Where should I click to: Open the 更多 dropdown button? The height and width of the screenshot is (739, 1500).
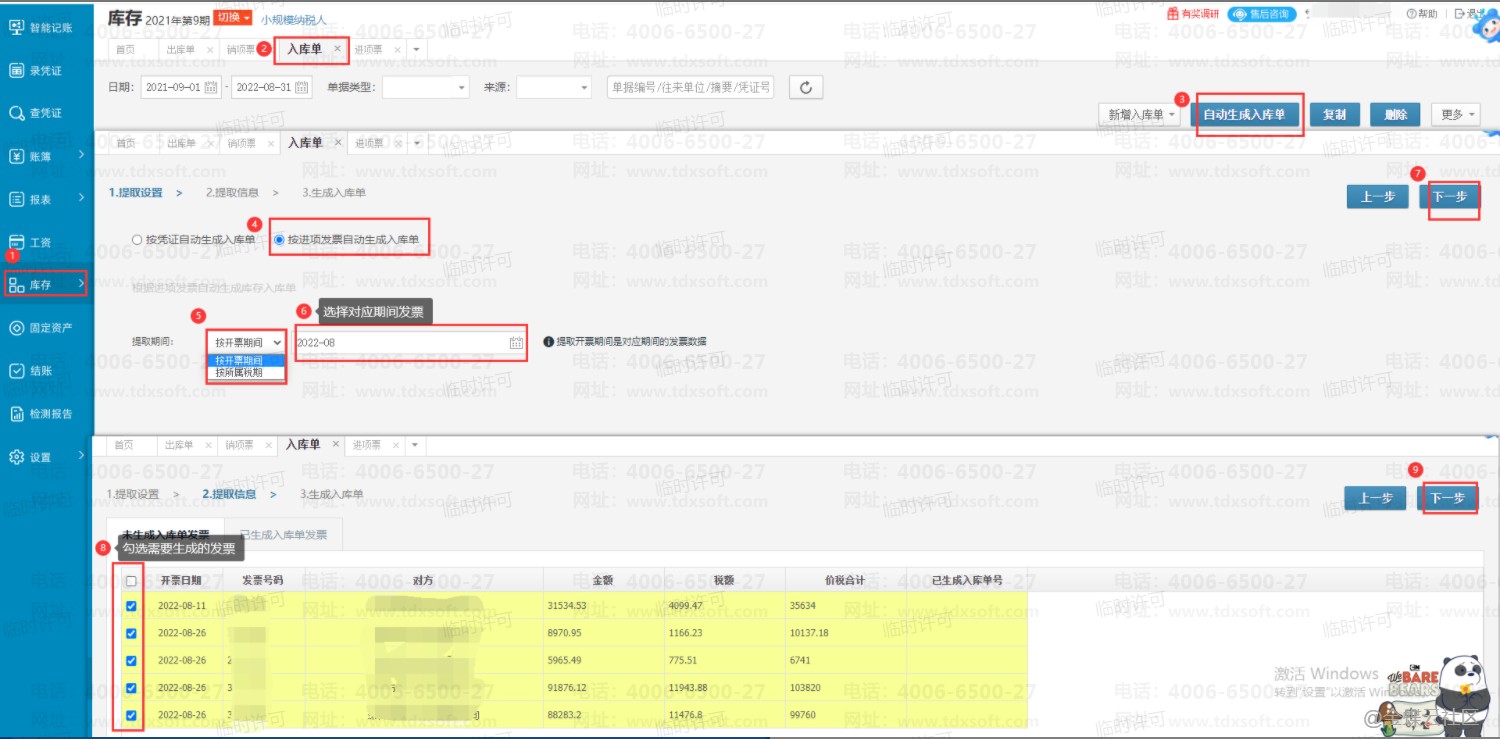(1455, 115)
